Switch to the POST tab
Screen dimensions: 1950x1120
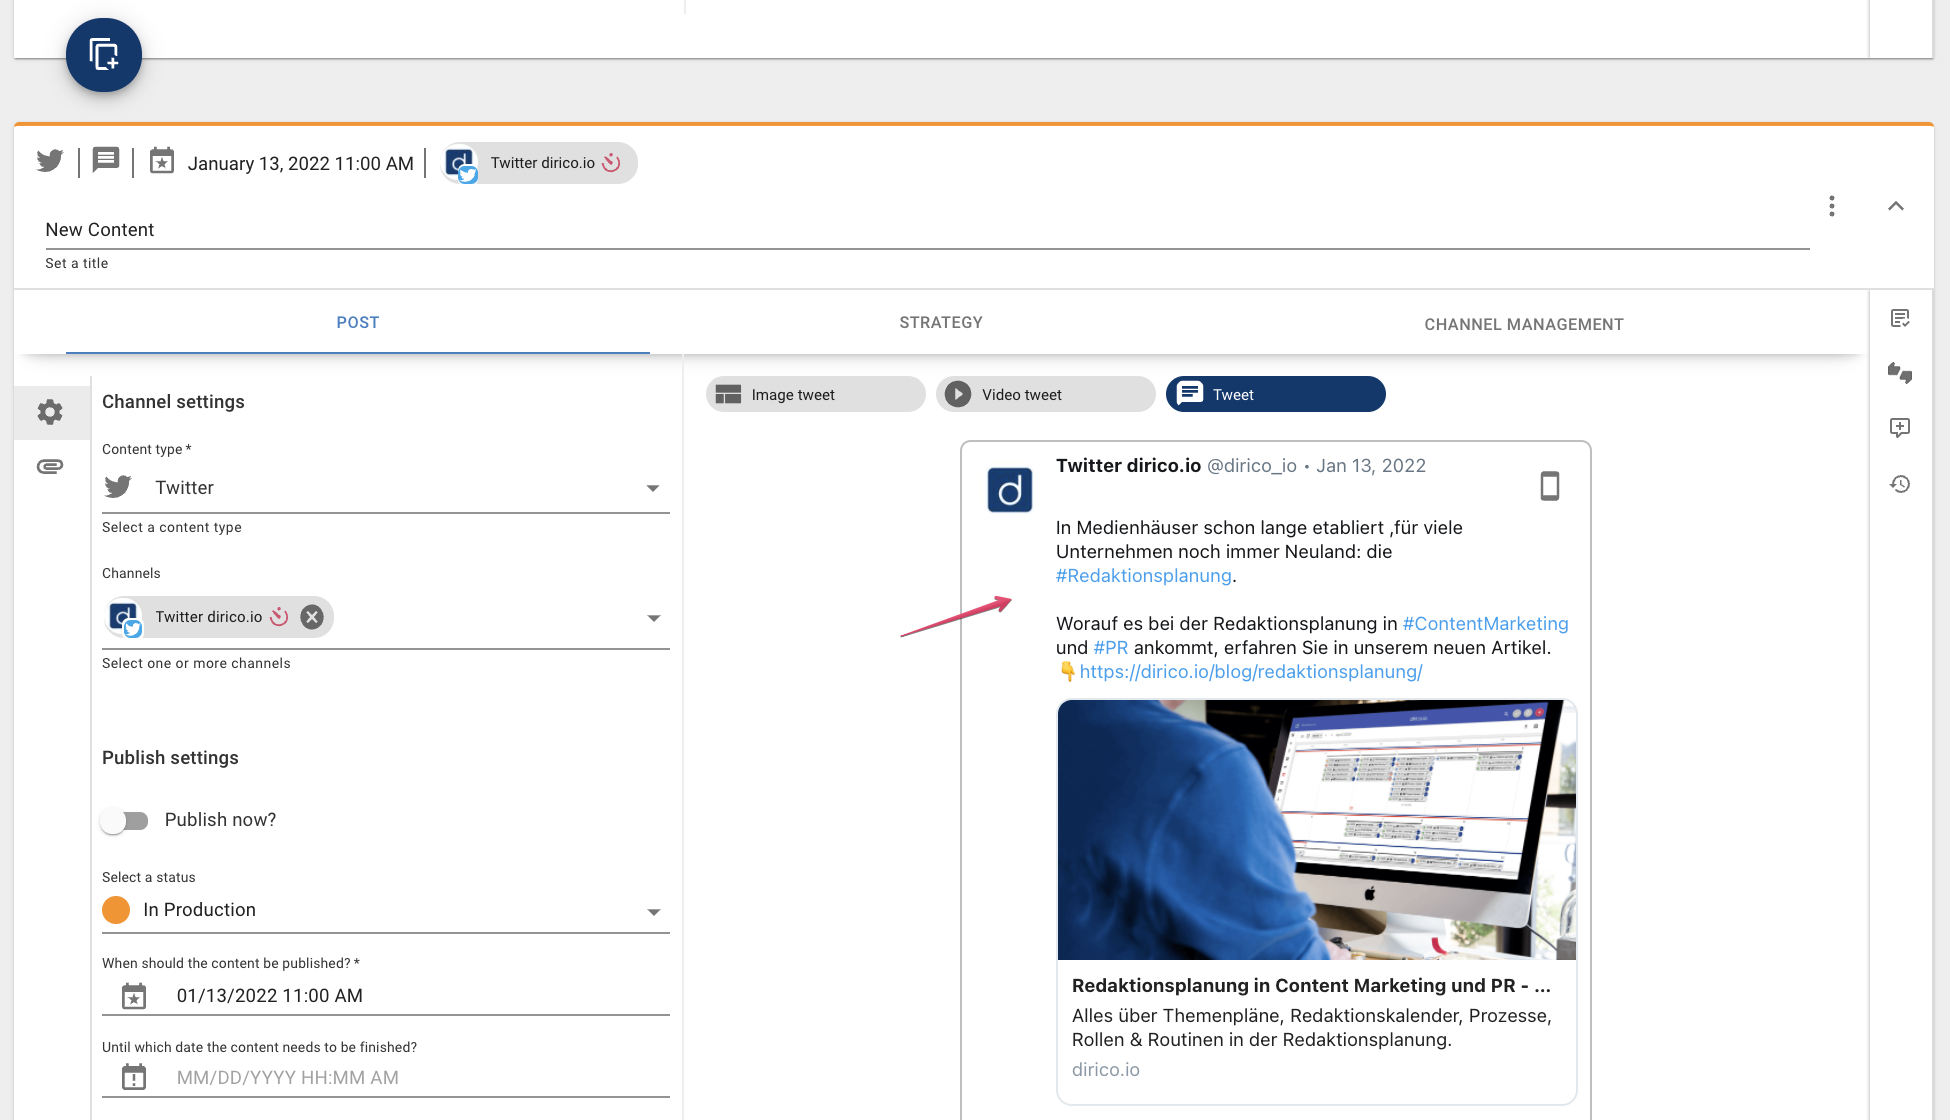coord(358,323)
